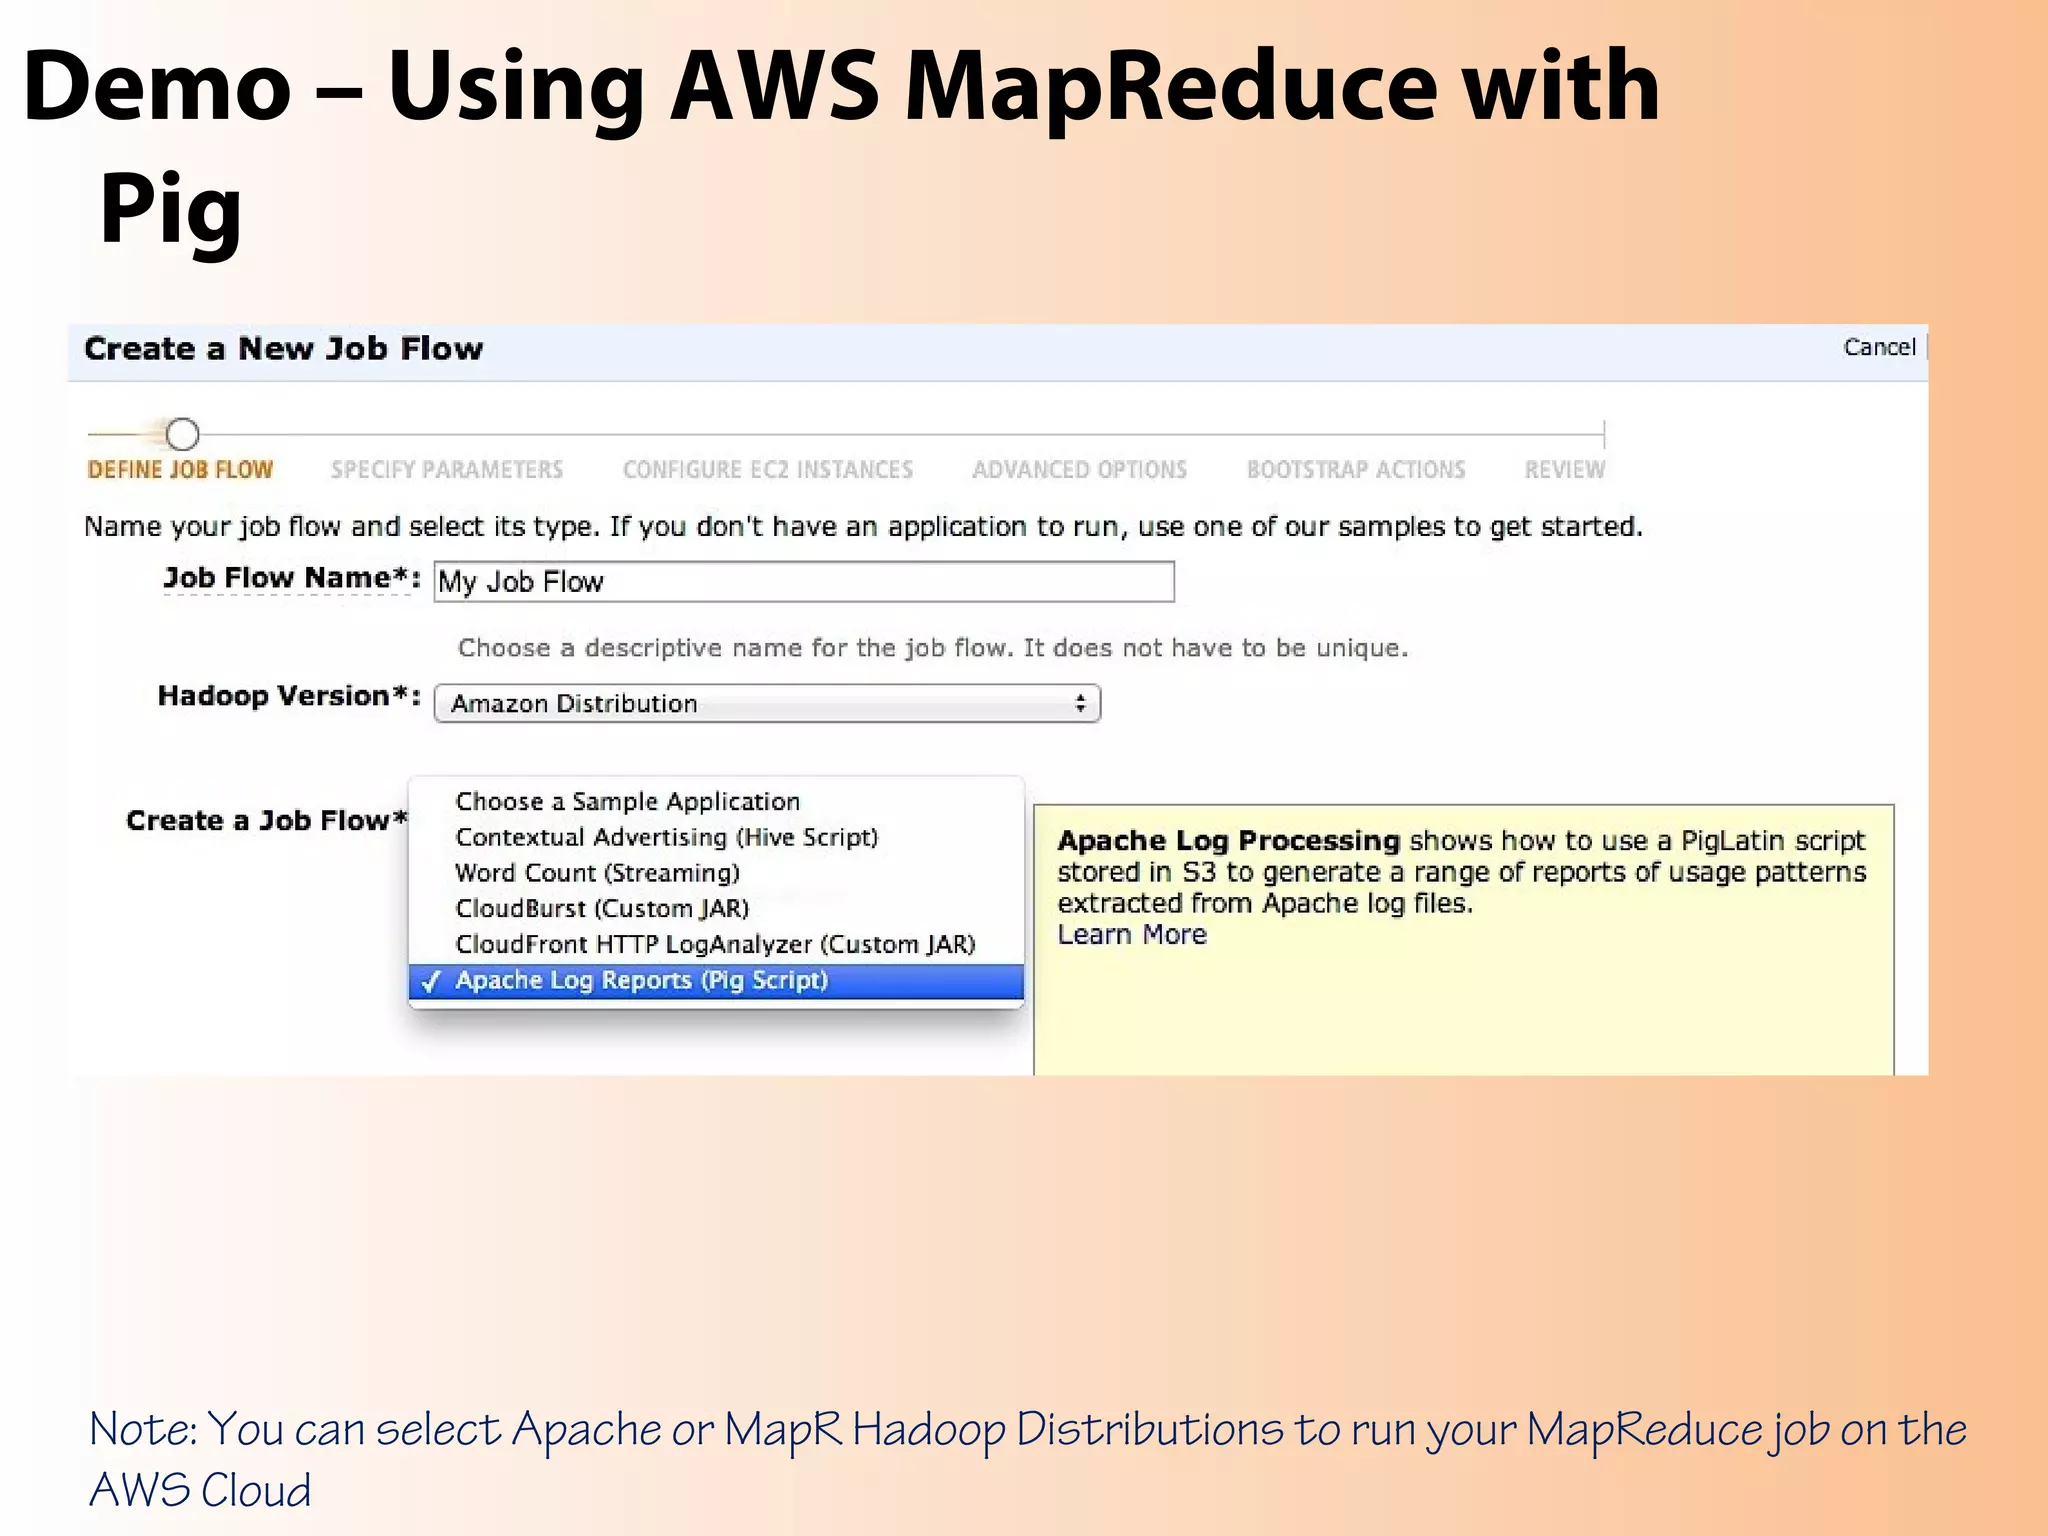Select the Define Job Flow step
The width and height of the screenshot is (2048, 1536).
pos(180,469)
